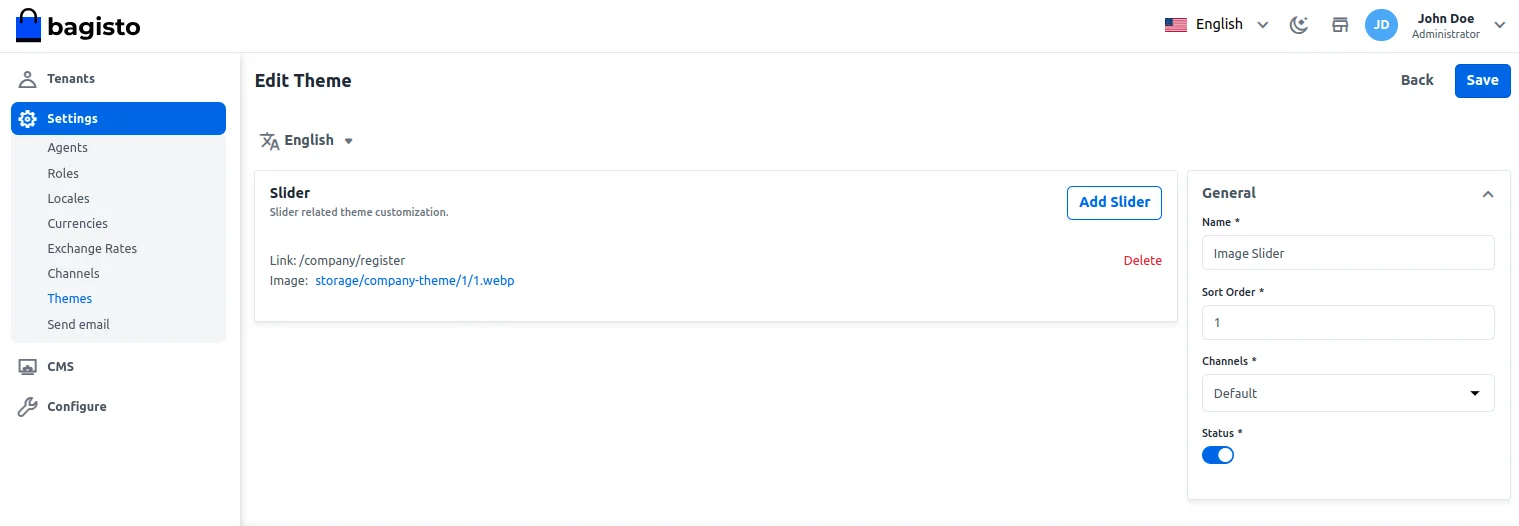This screenshot has width=1519, height=526.
Task: Go to Exchange Rates settings
Action: 92,249
